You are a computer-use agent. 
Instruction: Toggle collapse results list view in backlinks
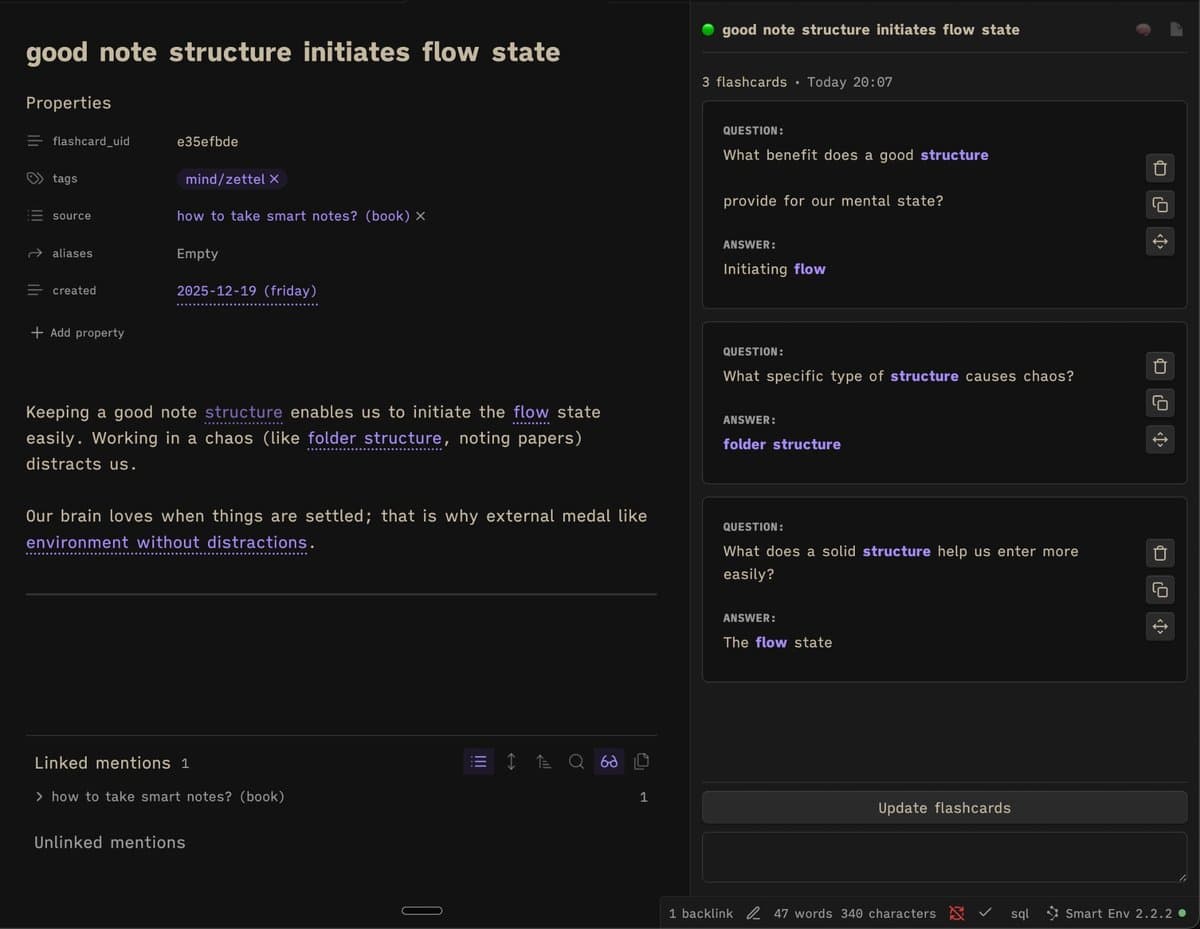click(x=479, y=762)
